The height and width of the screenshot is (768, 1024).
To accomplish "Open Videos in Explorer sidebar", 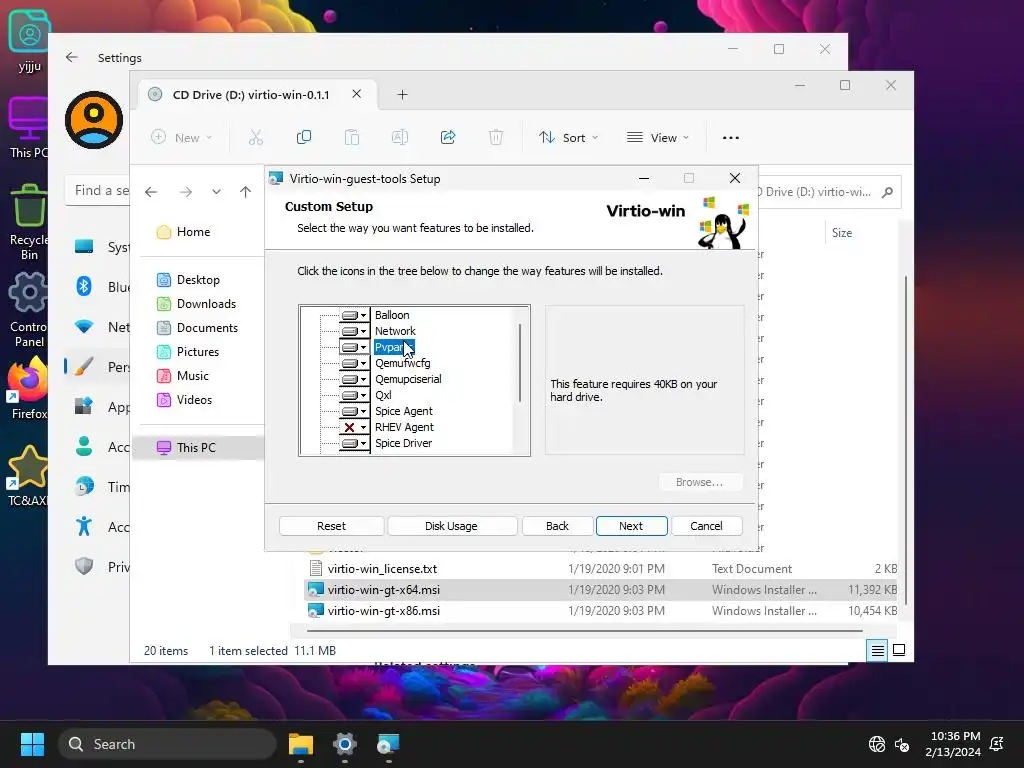I will click(185, 400).
